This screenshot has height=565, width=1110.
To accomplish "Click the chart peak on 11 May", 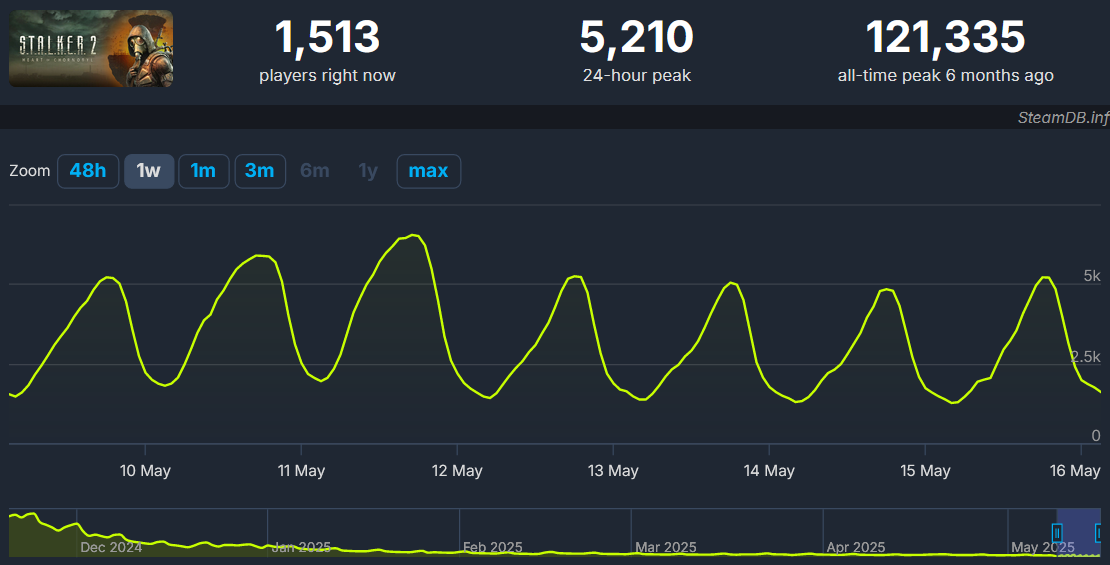I will click(x=414, y=235).
